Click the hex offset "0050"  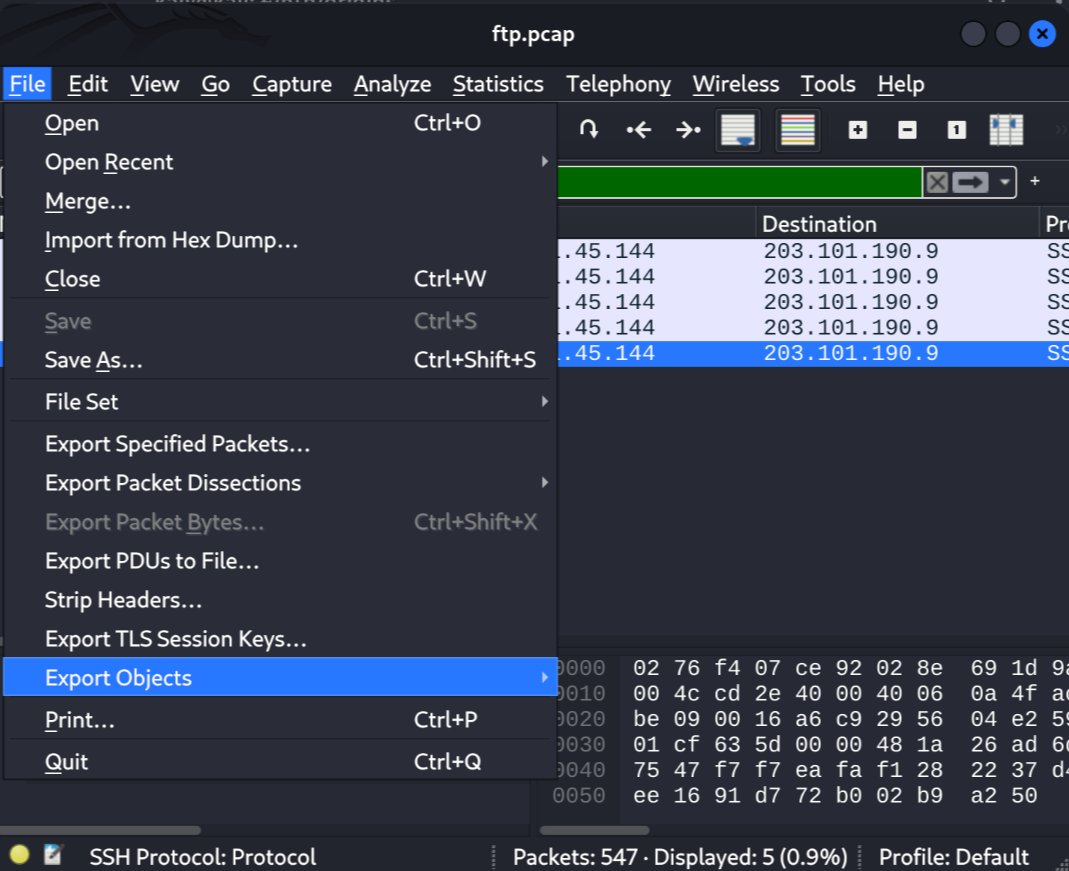coord(579,795)
